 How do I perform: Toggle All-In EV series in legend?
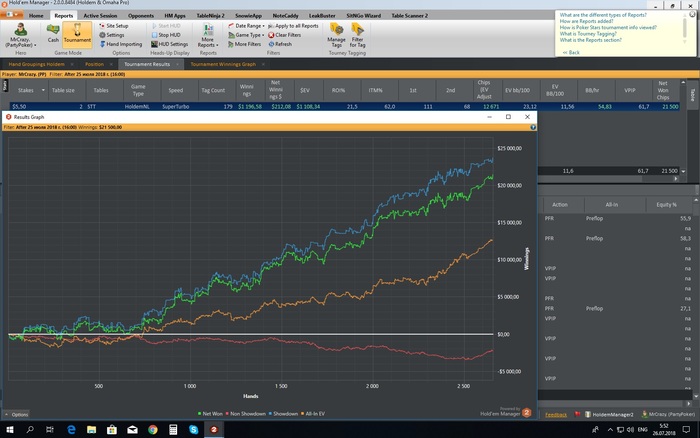[312, 414]
